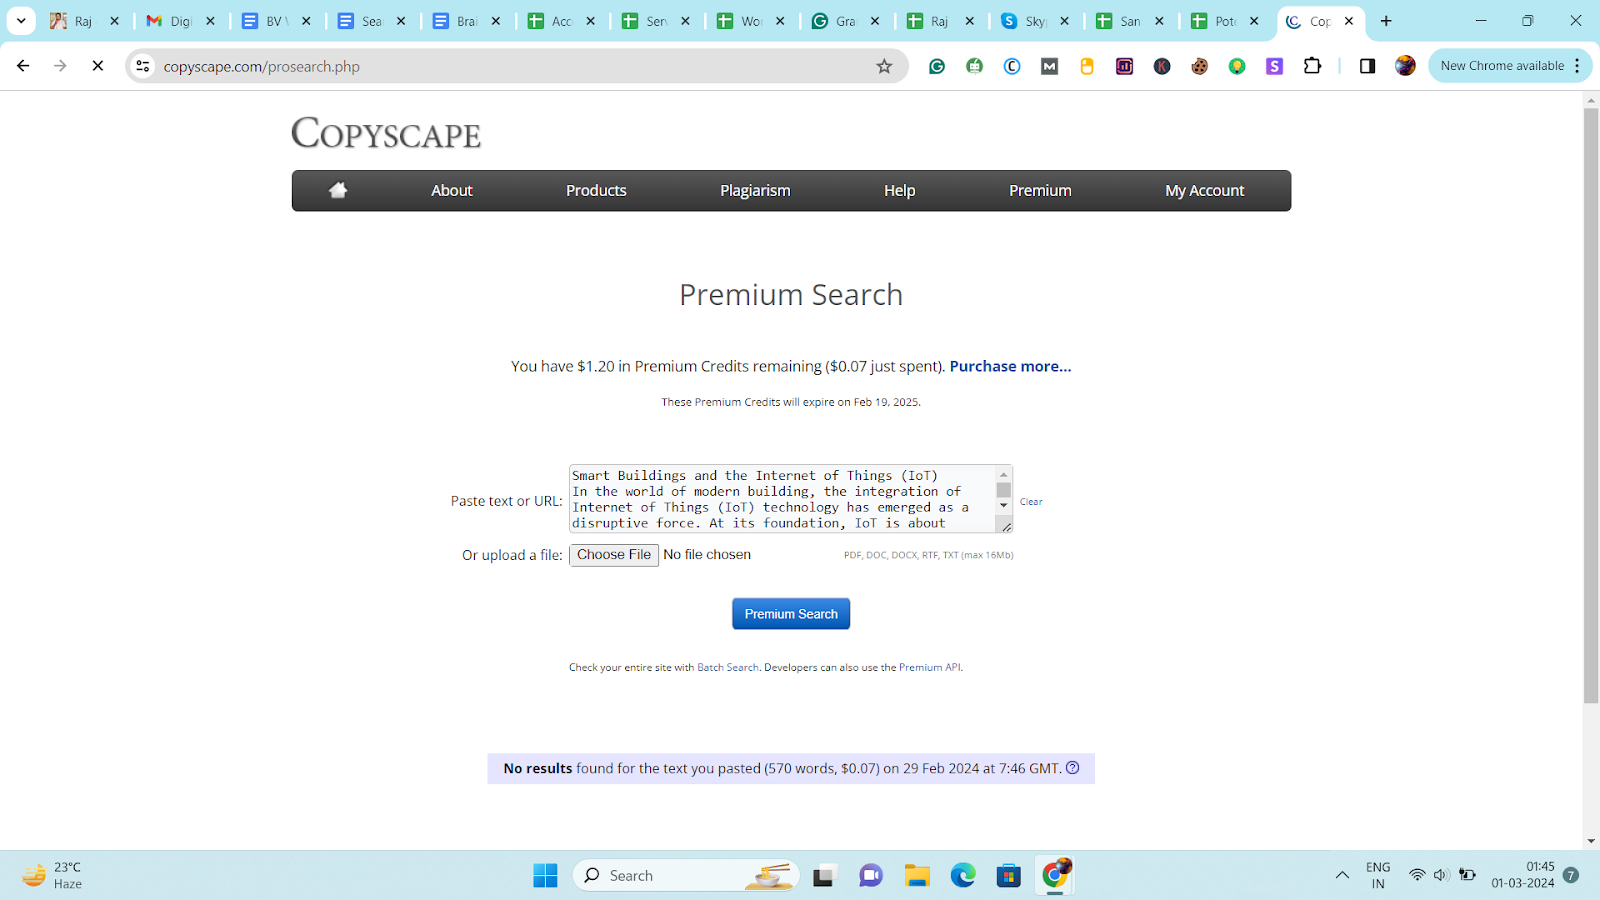Open the pink-bordered square extension icon
Viewport: 1600px width, 900px height.
1124,66
